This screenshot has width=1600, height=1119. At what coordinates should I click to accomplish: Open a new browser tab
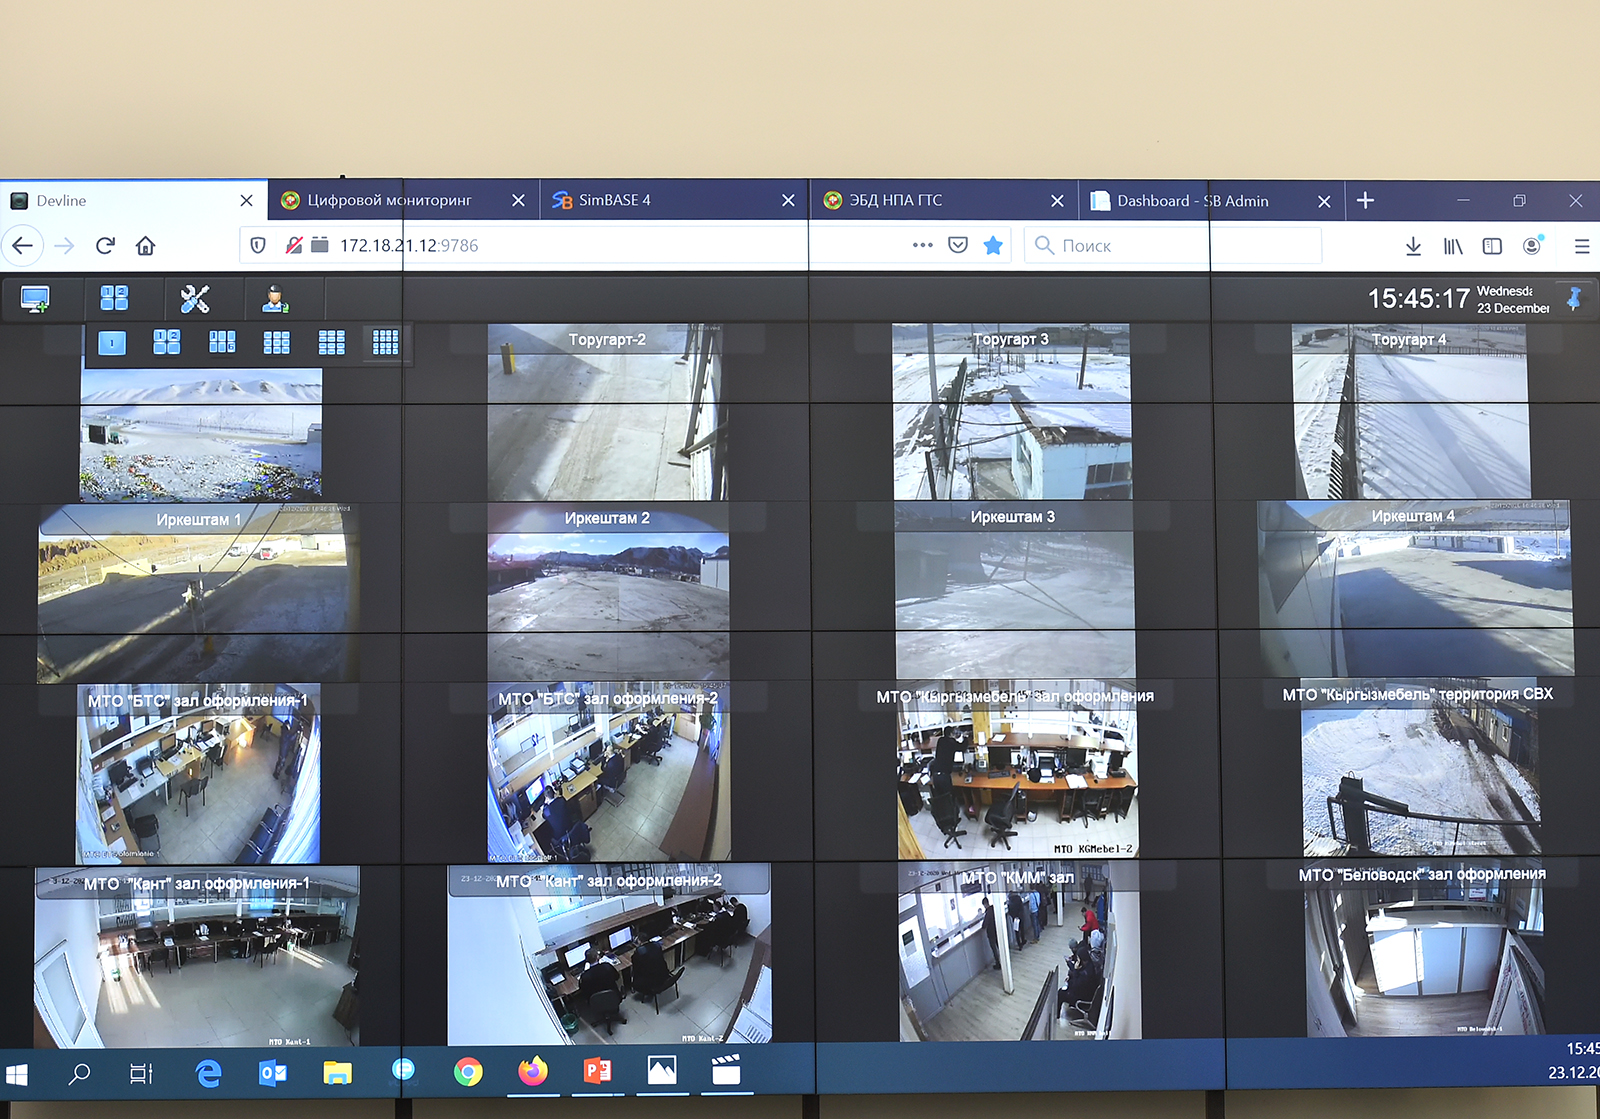coord(1365,201)
